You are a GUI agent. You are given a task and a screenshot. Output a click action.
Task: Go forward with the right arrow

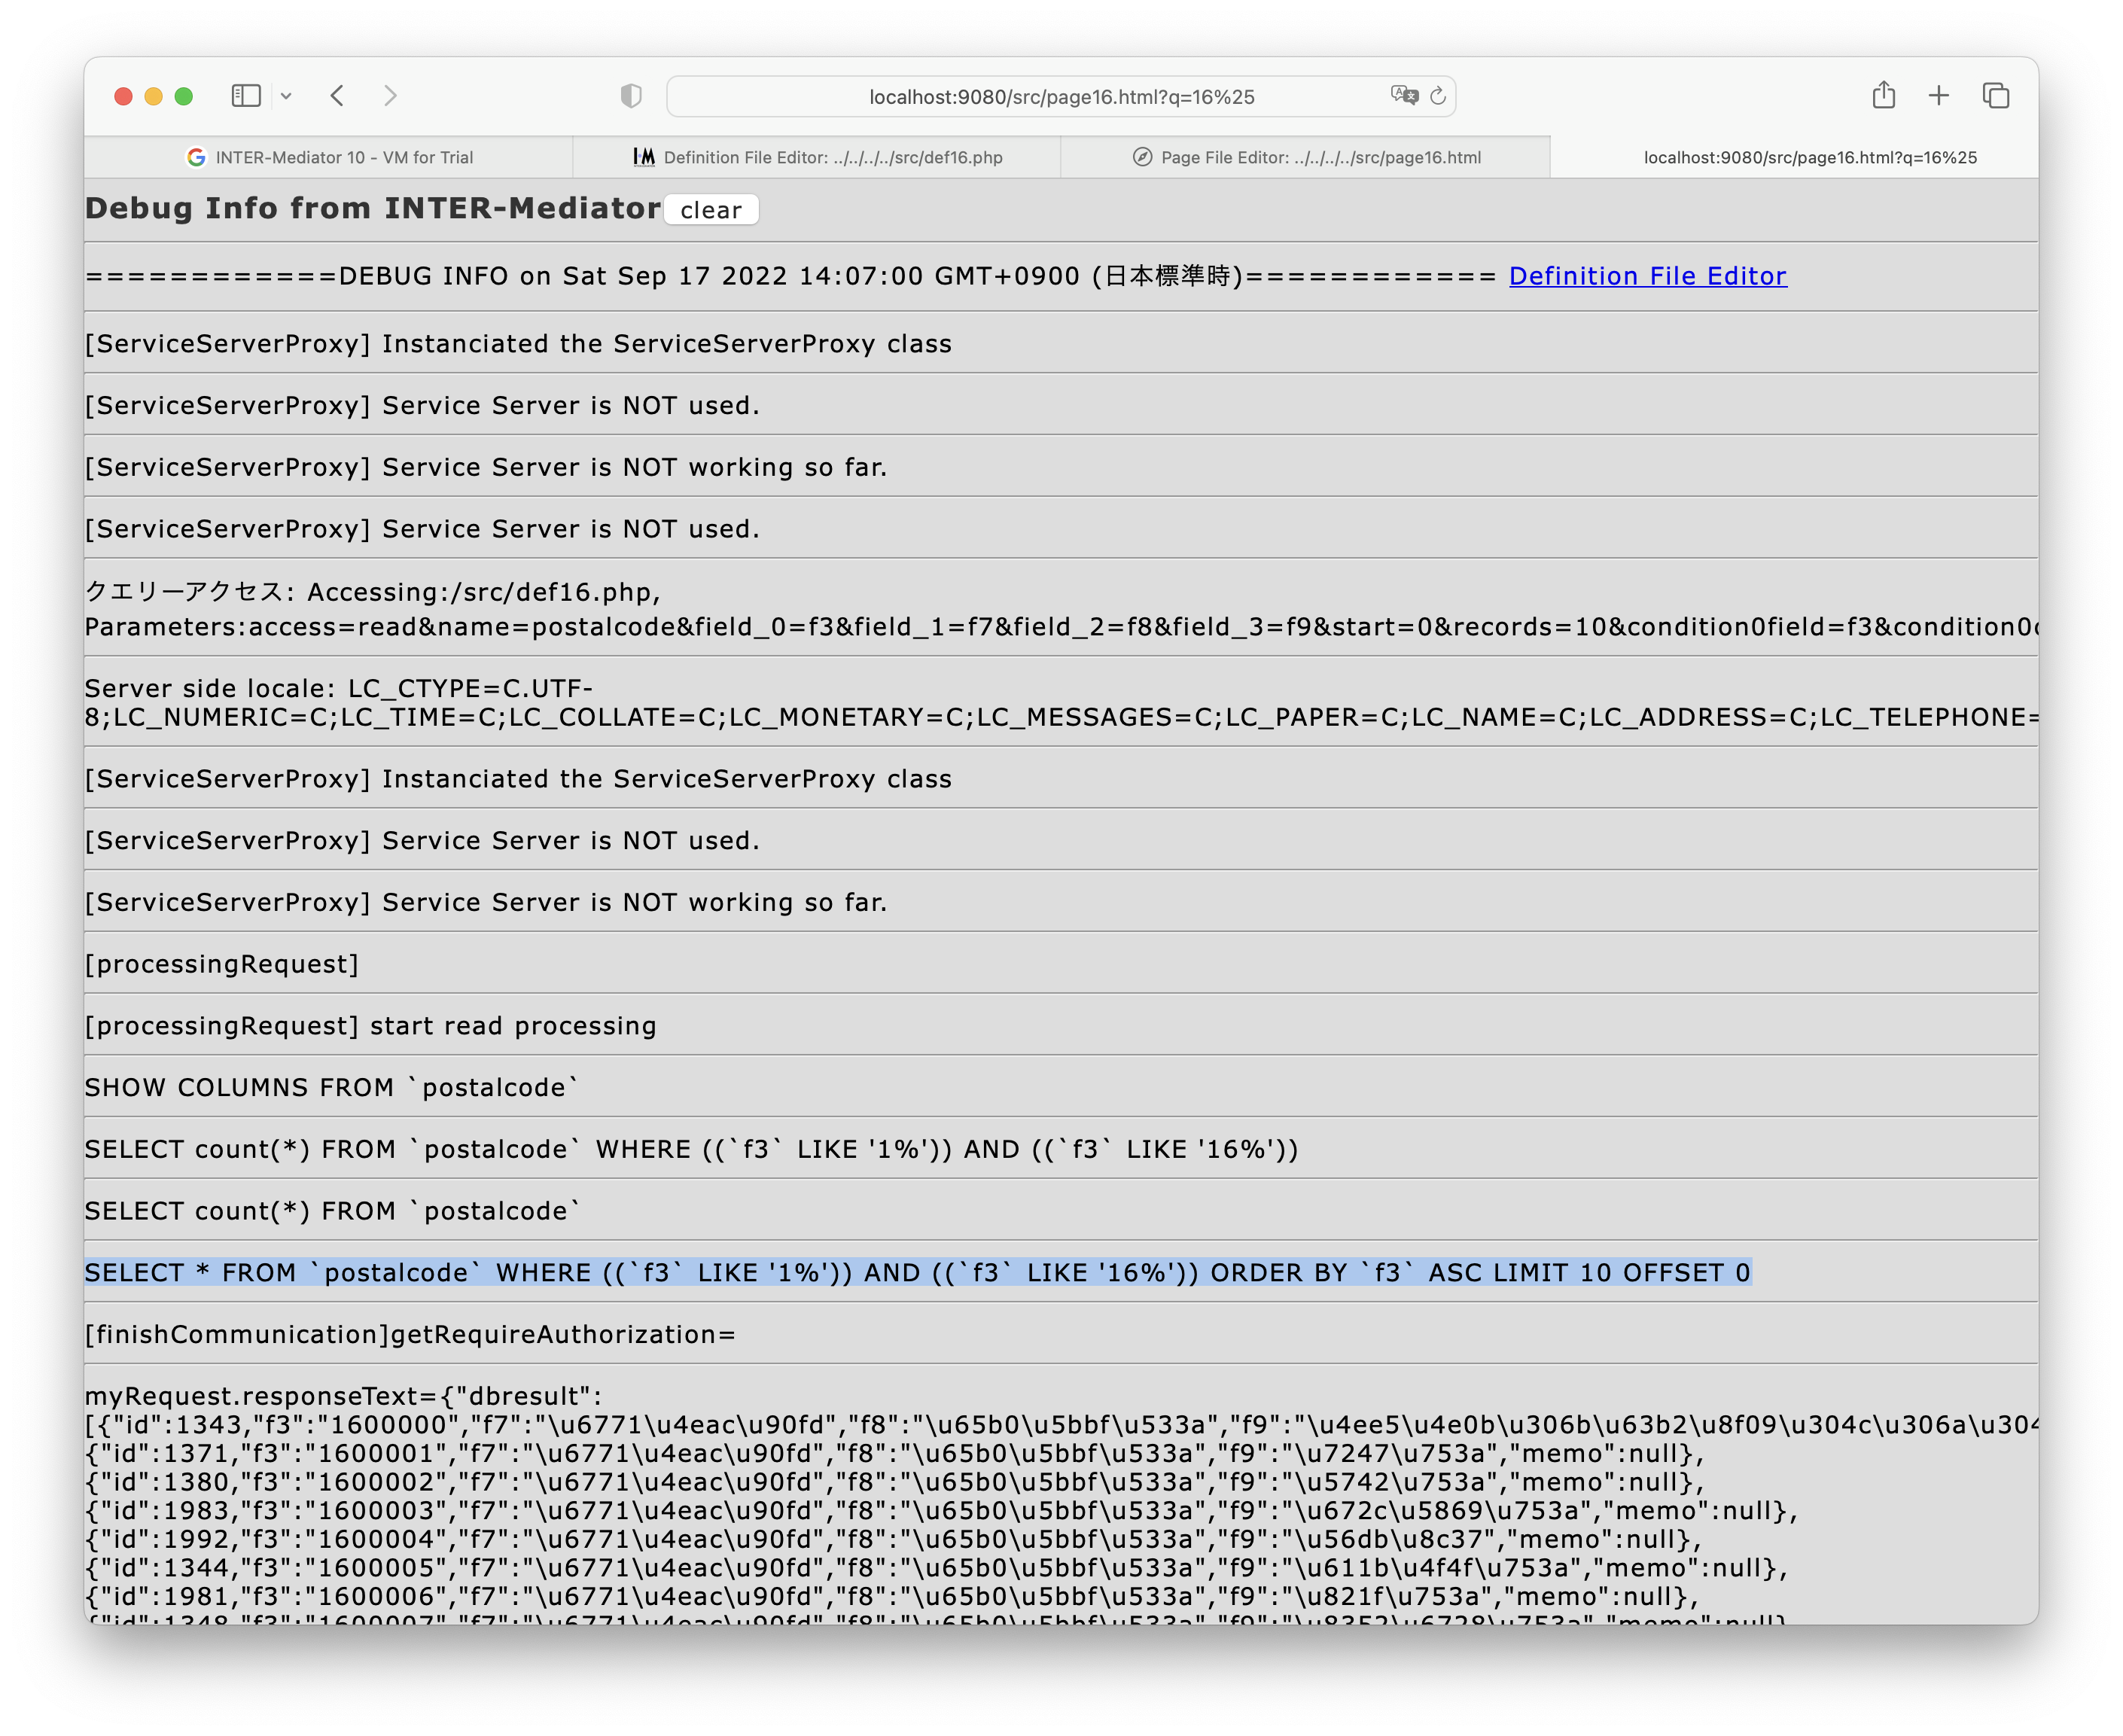click(390, 96)
